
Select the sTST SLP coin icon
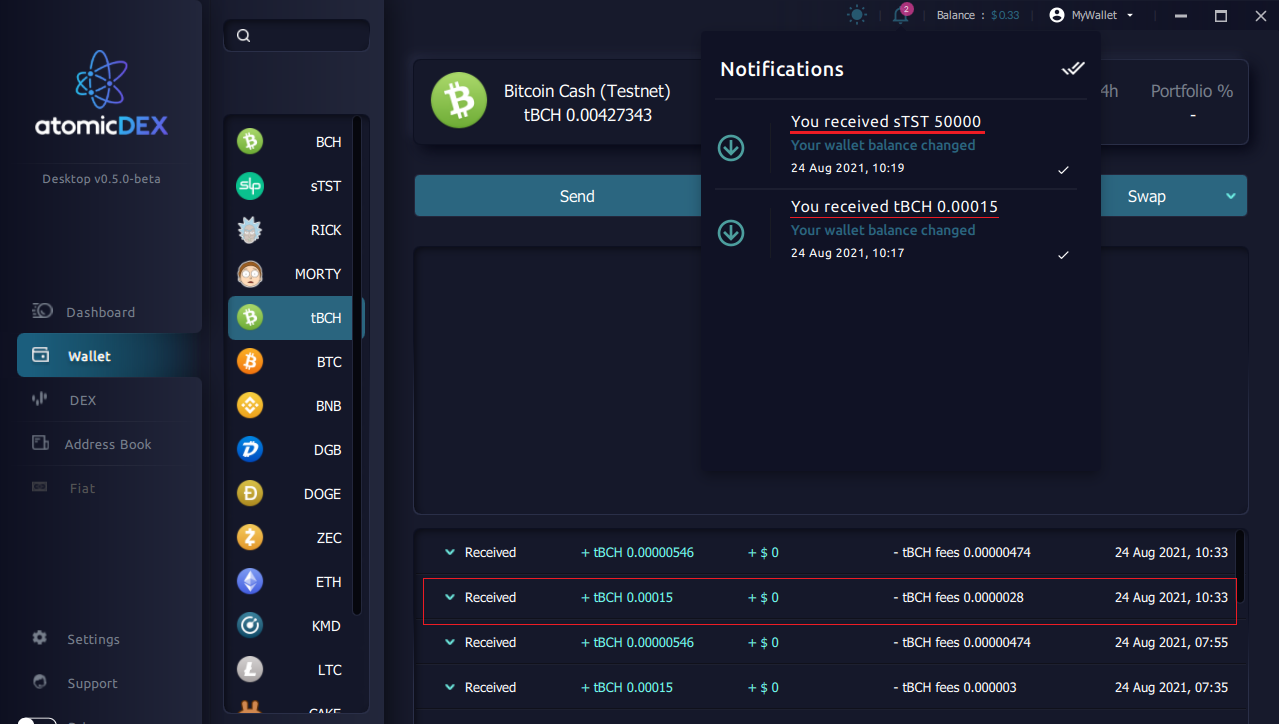point(250,186)
